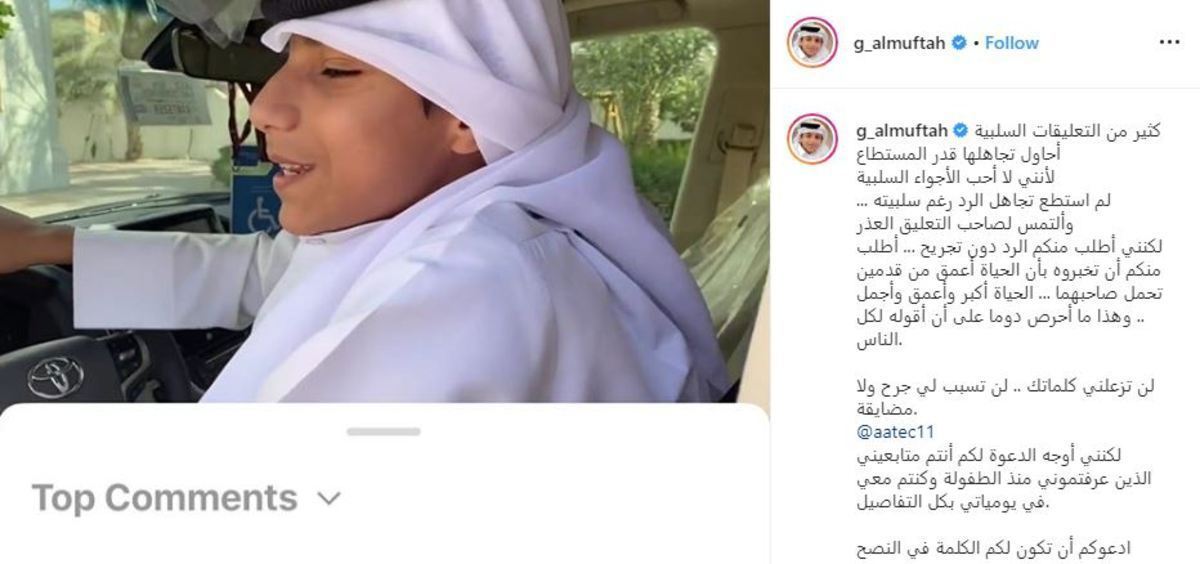Click the blue wheelchair accessibility sticker
1200x564 pixels.
pos(256,192)
